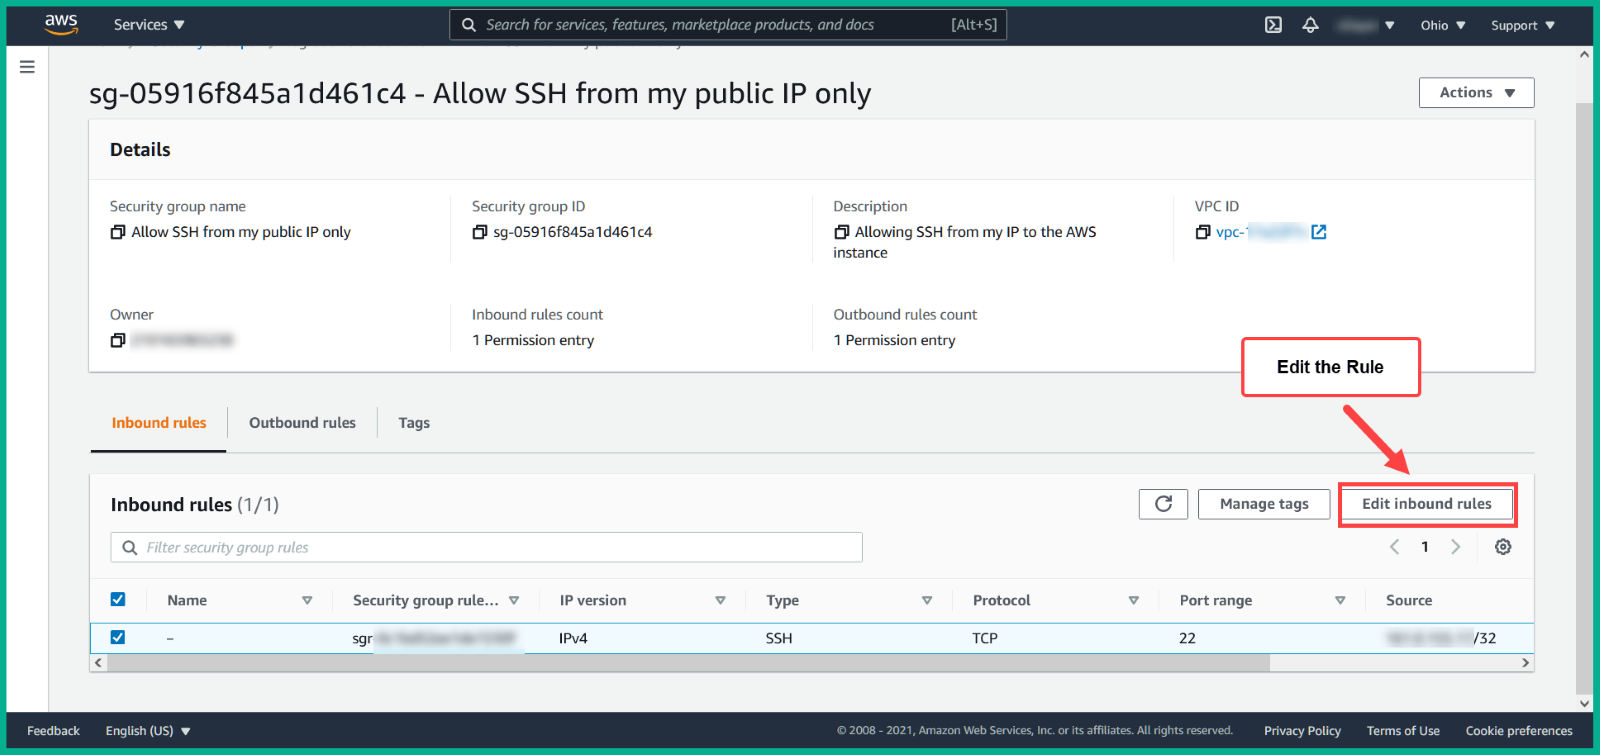Open the Feedback link
This screenshot has height=755, width=1600.
[53, 731]
